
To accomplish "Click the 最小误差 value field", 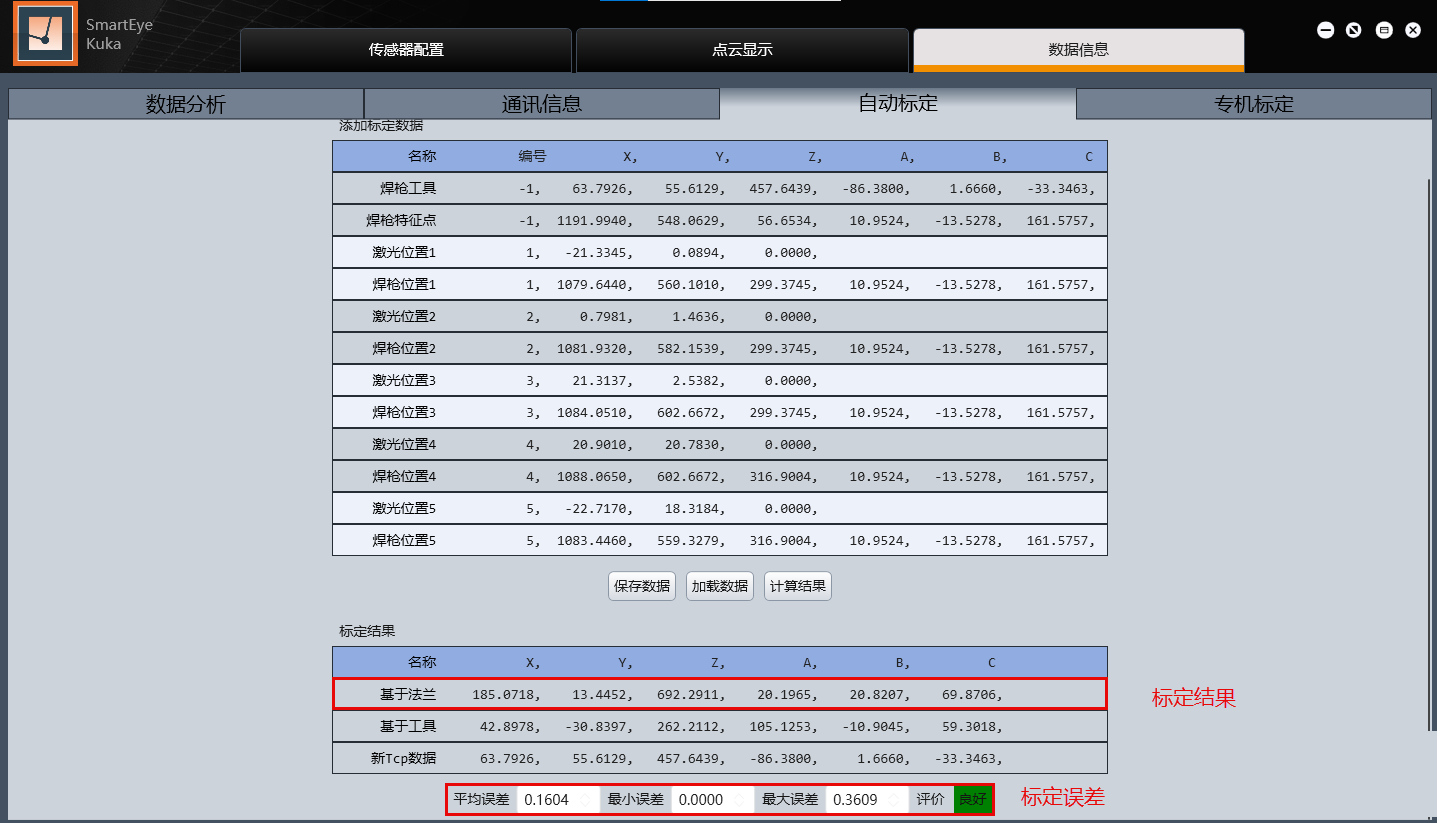I will tap(711, 800).
